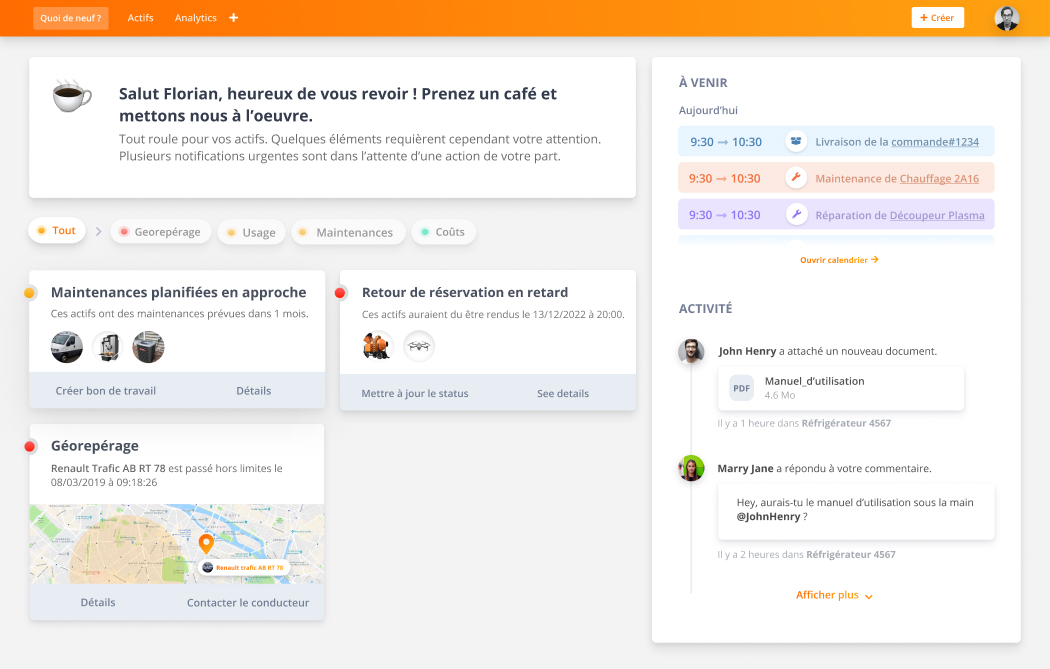Open the Analytics section
The width and height of the screenshot is (1050, 669).
click(x=194, y=17)
